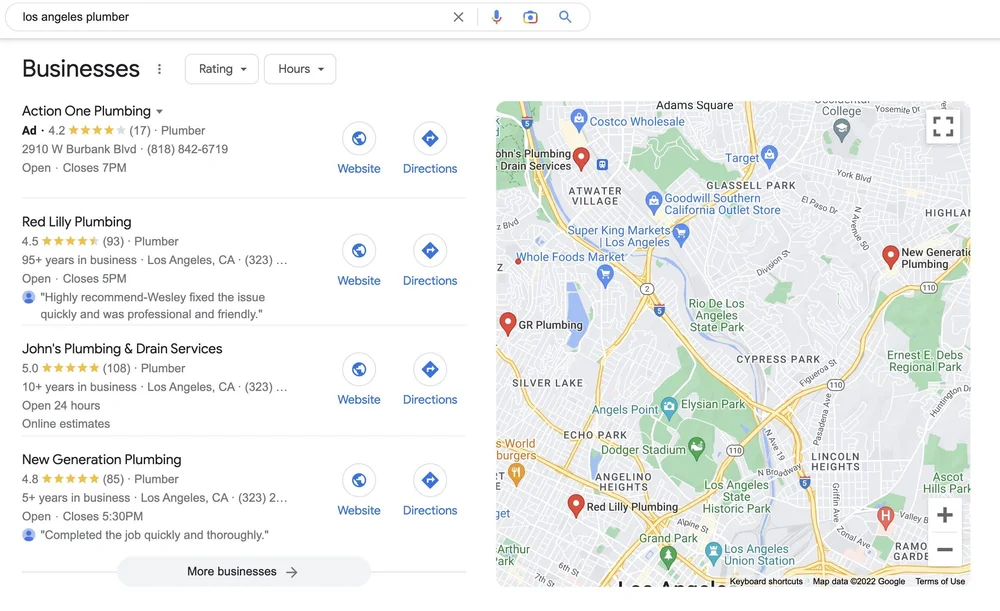Image resolution: width=1000 pixels, height=611 pixels.
Task: Open the three-dot menu beside Businesses
Action: pyautogui.click(x=159, y=69)
